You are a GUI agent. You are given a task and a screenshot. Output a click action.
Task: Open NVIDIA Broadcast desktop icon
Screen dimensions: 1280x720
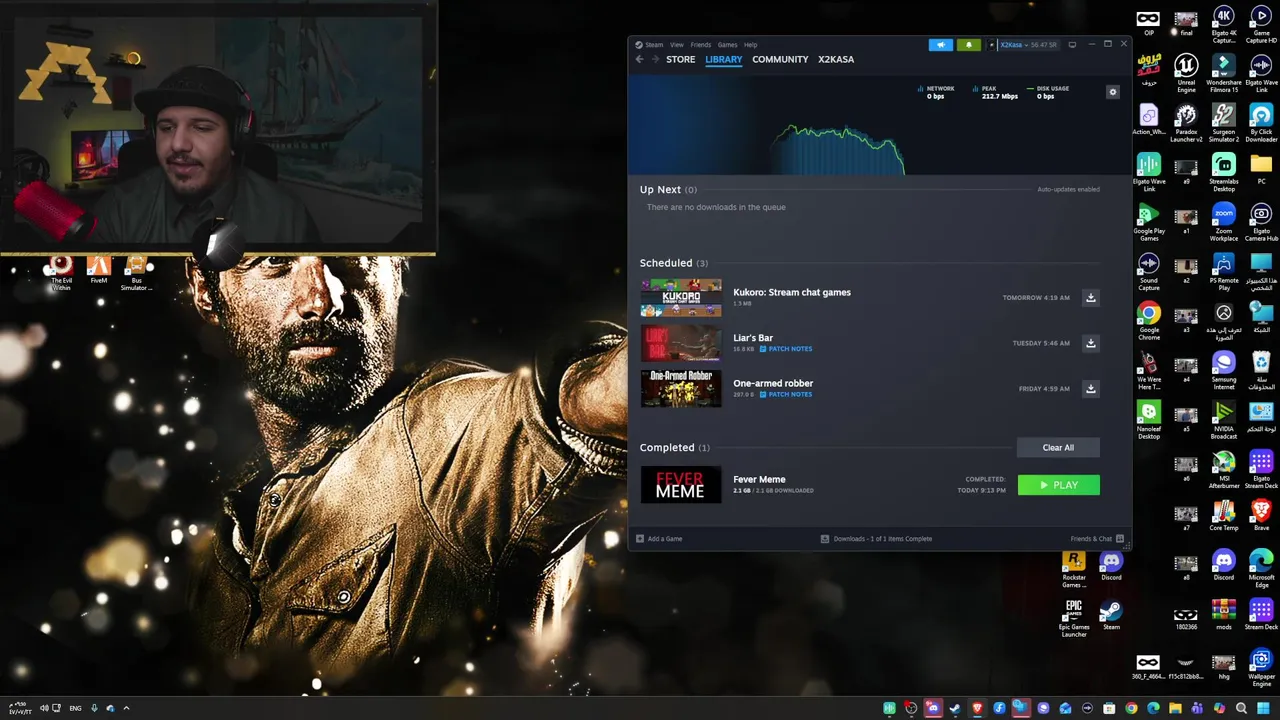coord(1224,420)
